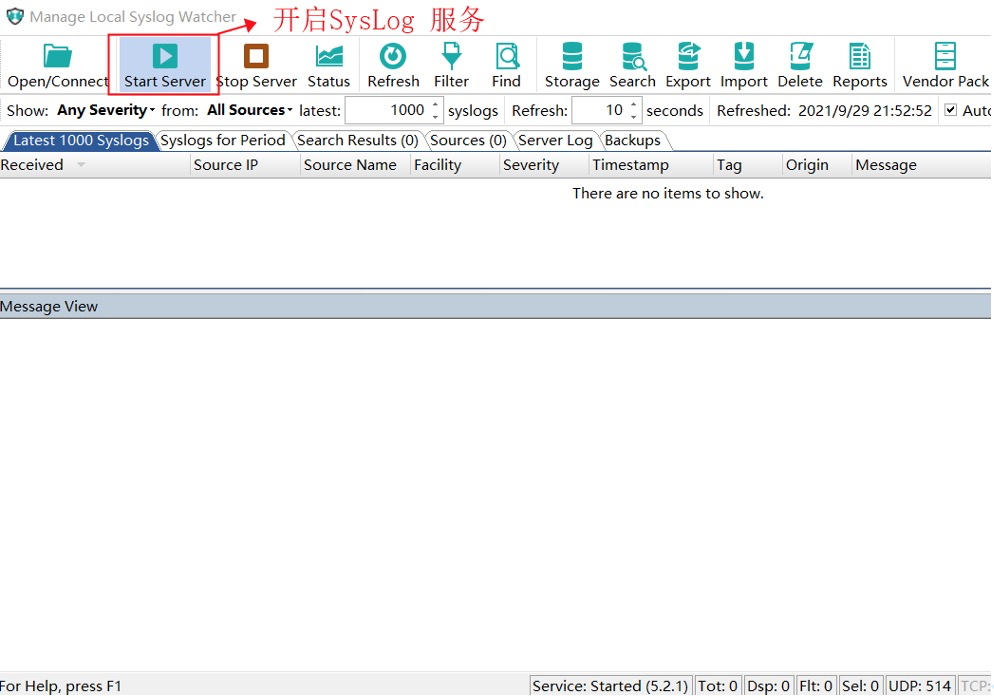Open the Vendor Pack icon
The height and width of the screenshot is (696, 994).
click(x=945, y=56)
